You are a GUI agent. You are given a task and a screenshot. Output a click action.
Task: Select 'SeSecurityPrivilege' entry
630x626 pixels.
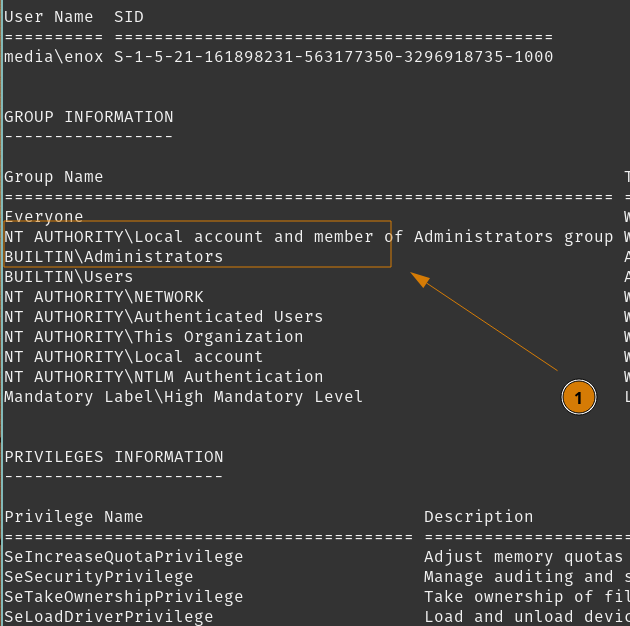(98, 577)
